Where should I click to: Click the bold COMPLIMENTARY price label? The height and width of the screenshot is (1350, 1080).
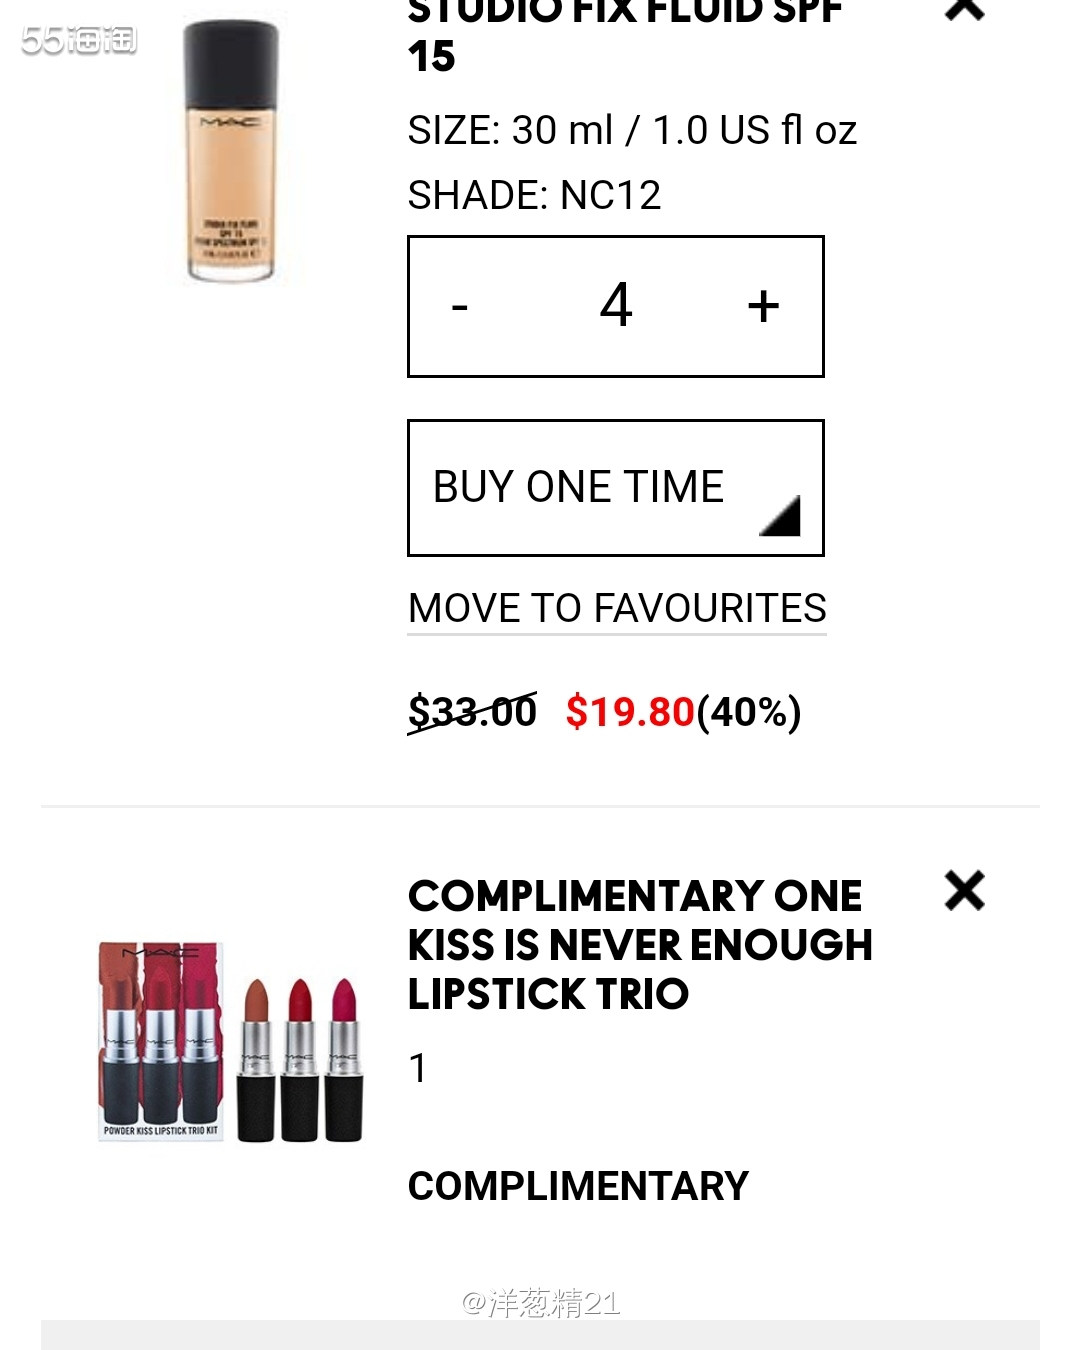coord(578,1186)
